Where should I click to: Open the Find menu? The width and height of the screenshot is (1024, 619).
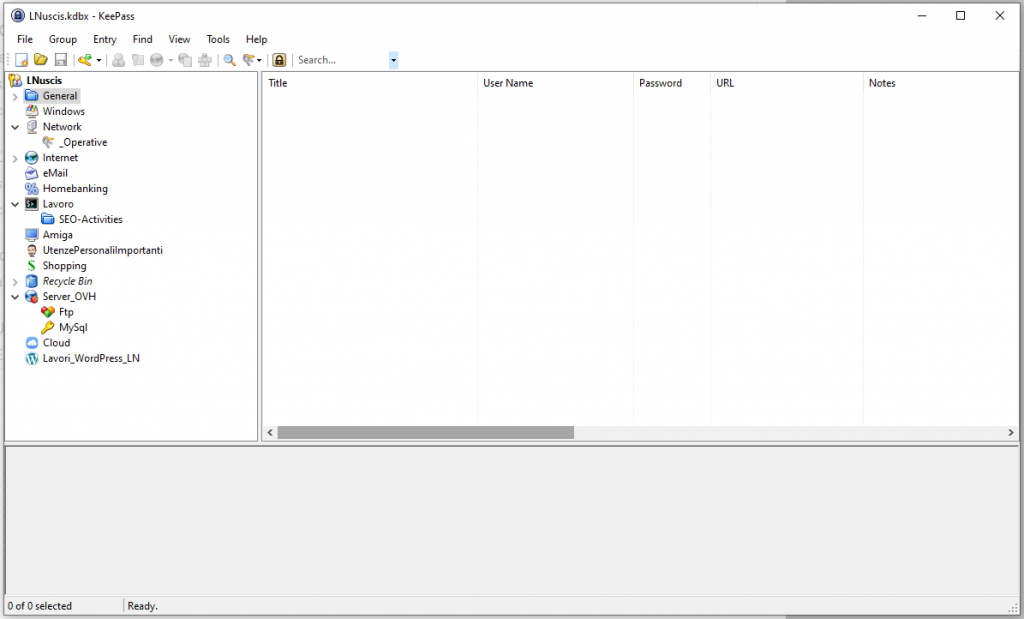coord(142,39)
